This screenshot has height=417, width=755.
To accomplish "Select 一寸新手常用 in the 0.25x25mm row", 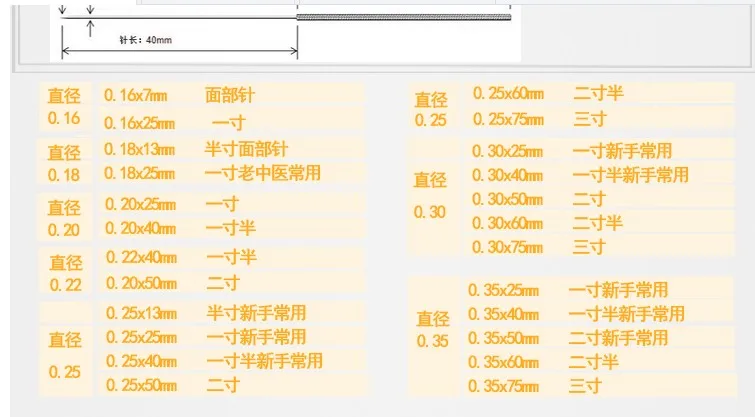I will 256,337.
